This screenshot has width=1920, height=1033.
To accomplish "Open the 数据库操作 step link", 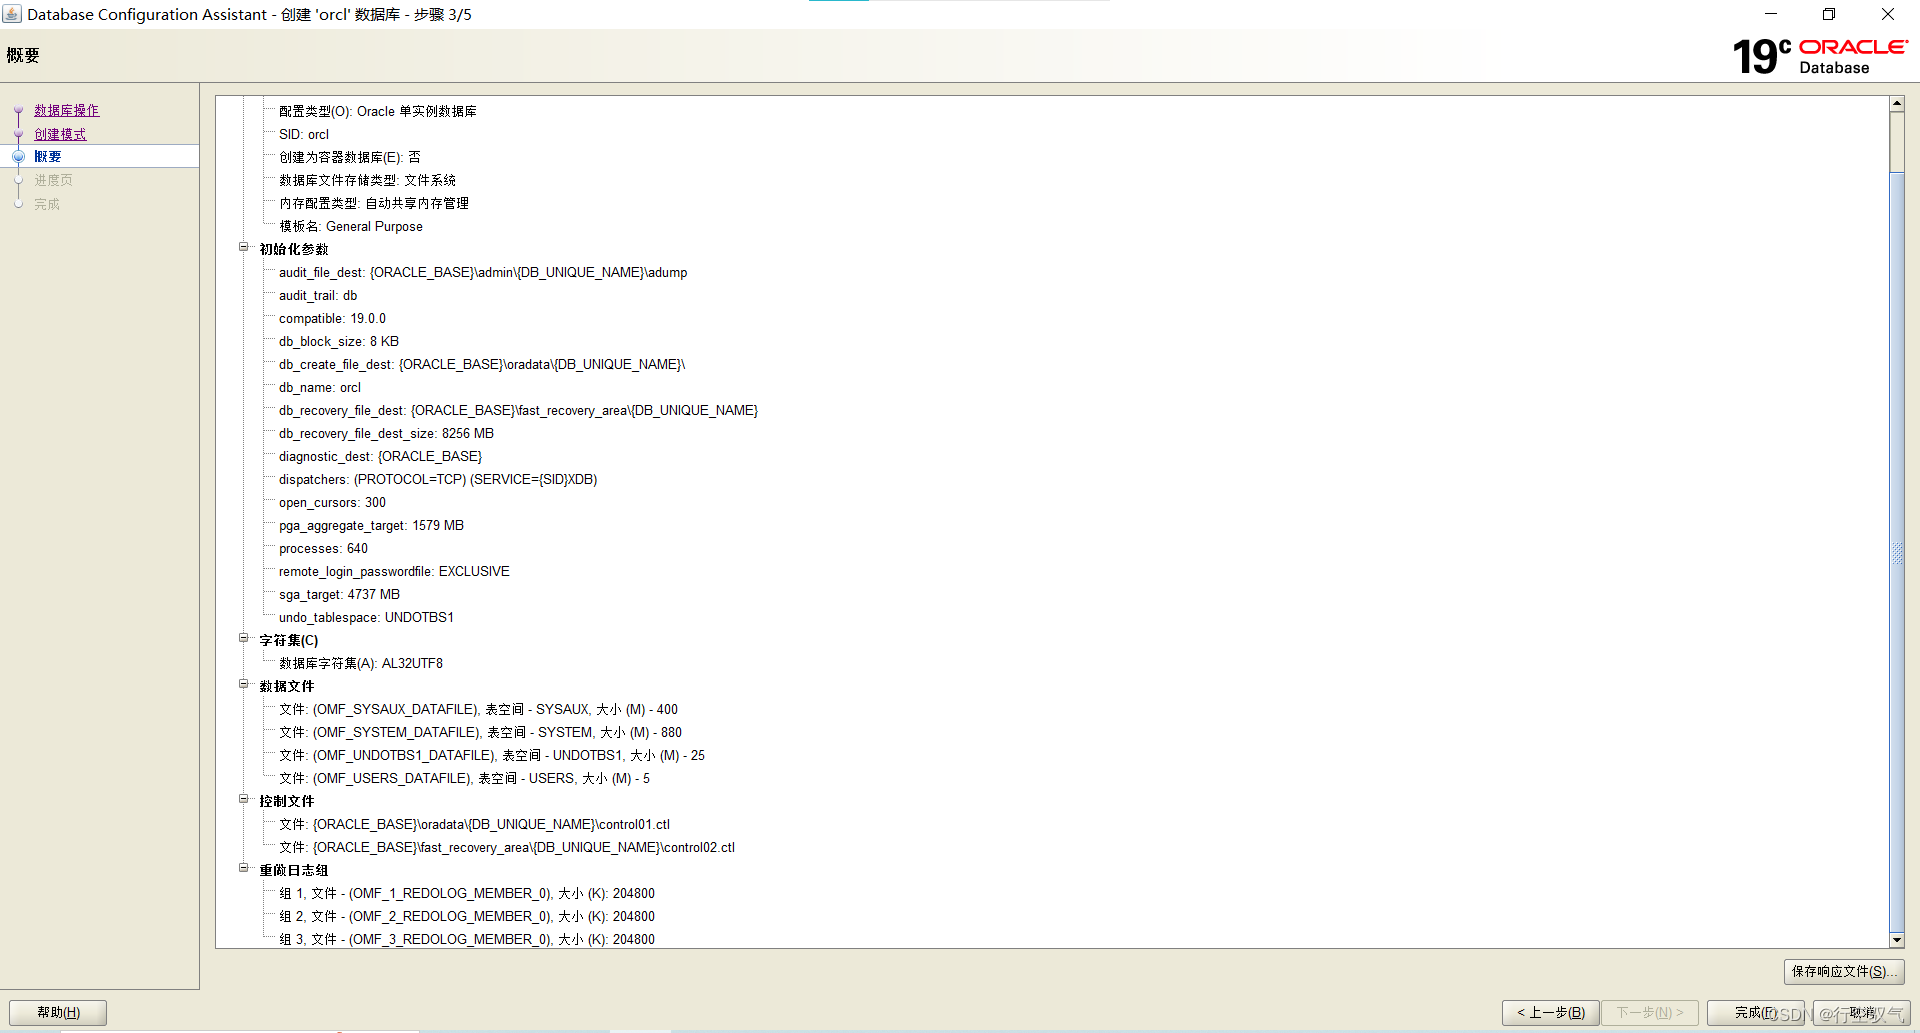I will [x=67, y=110].
